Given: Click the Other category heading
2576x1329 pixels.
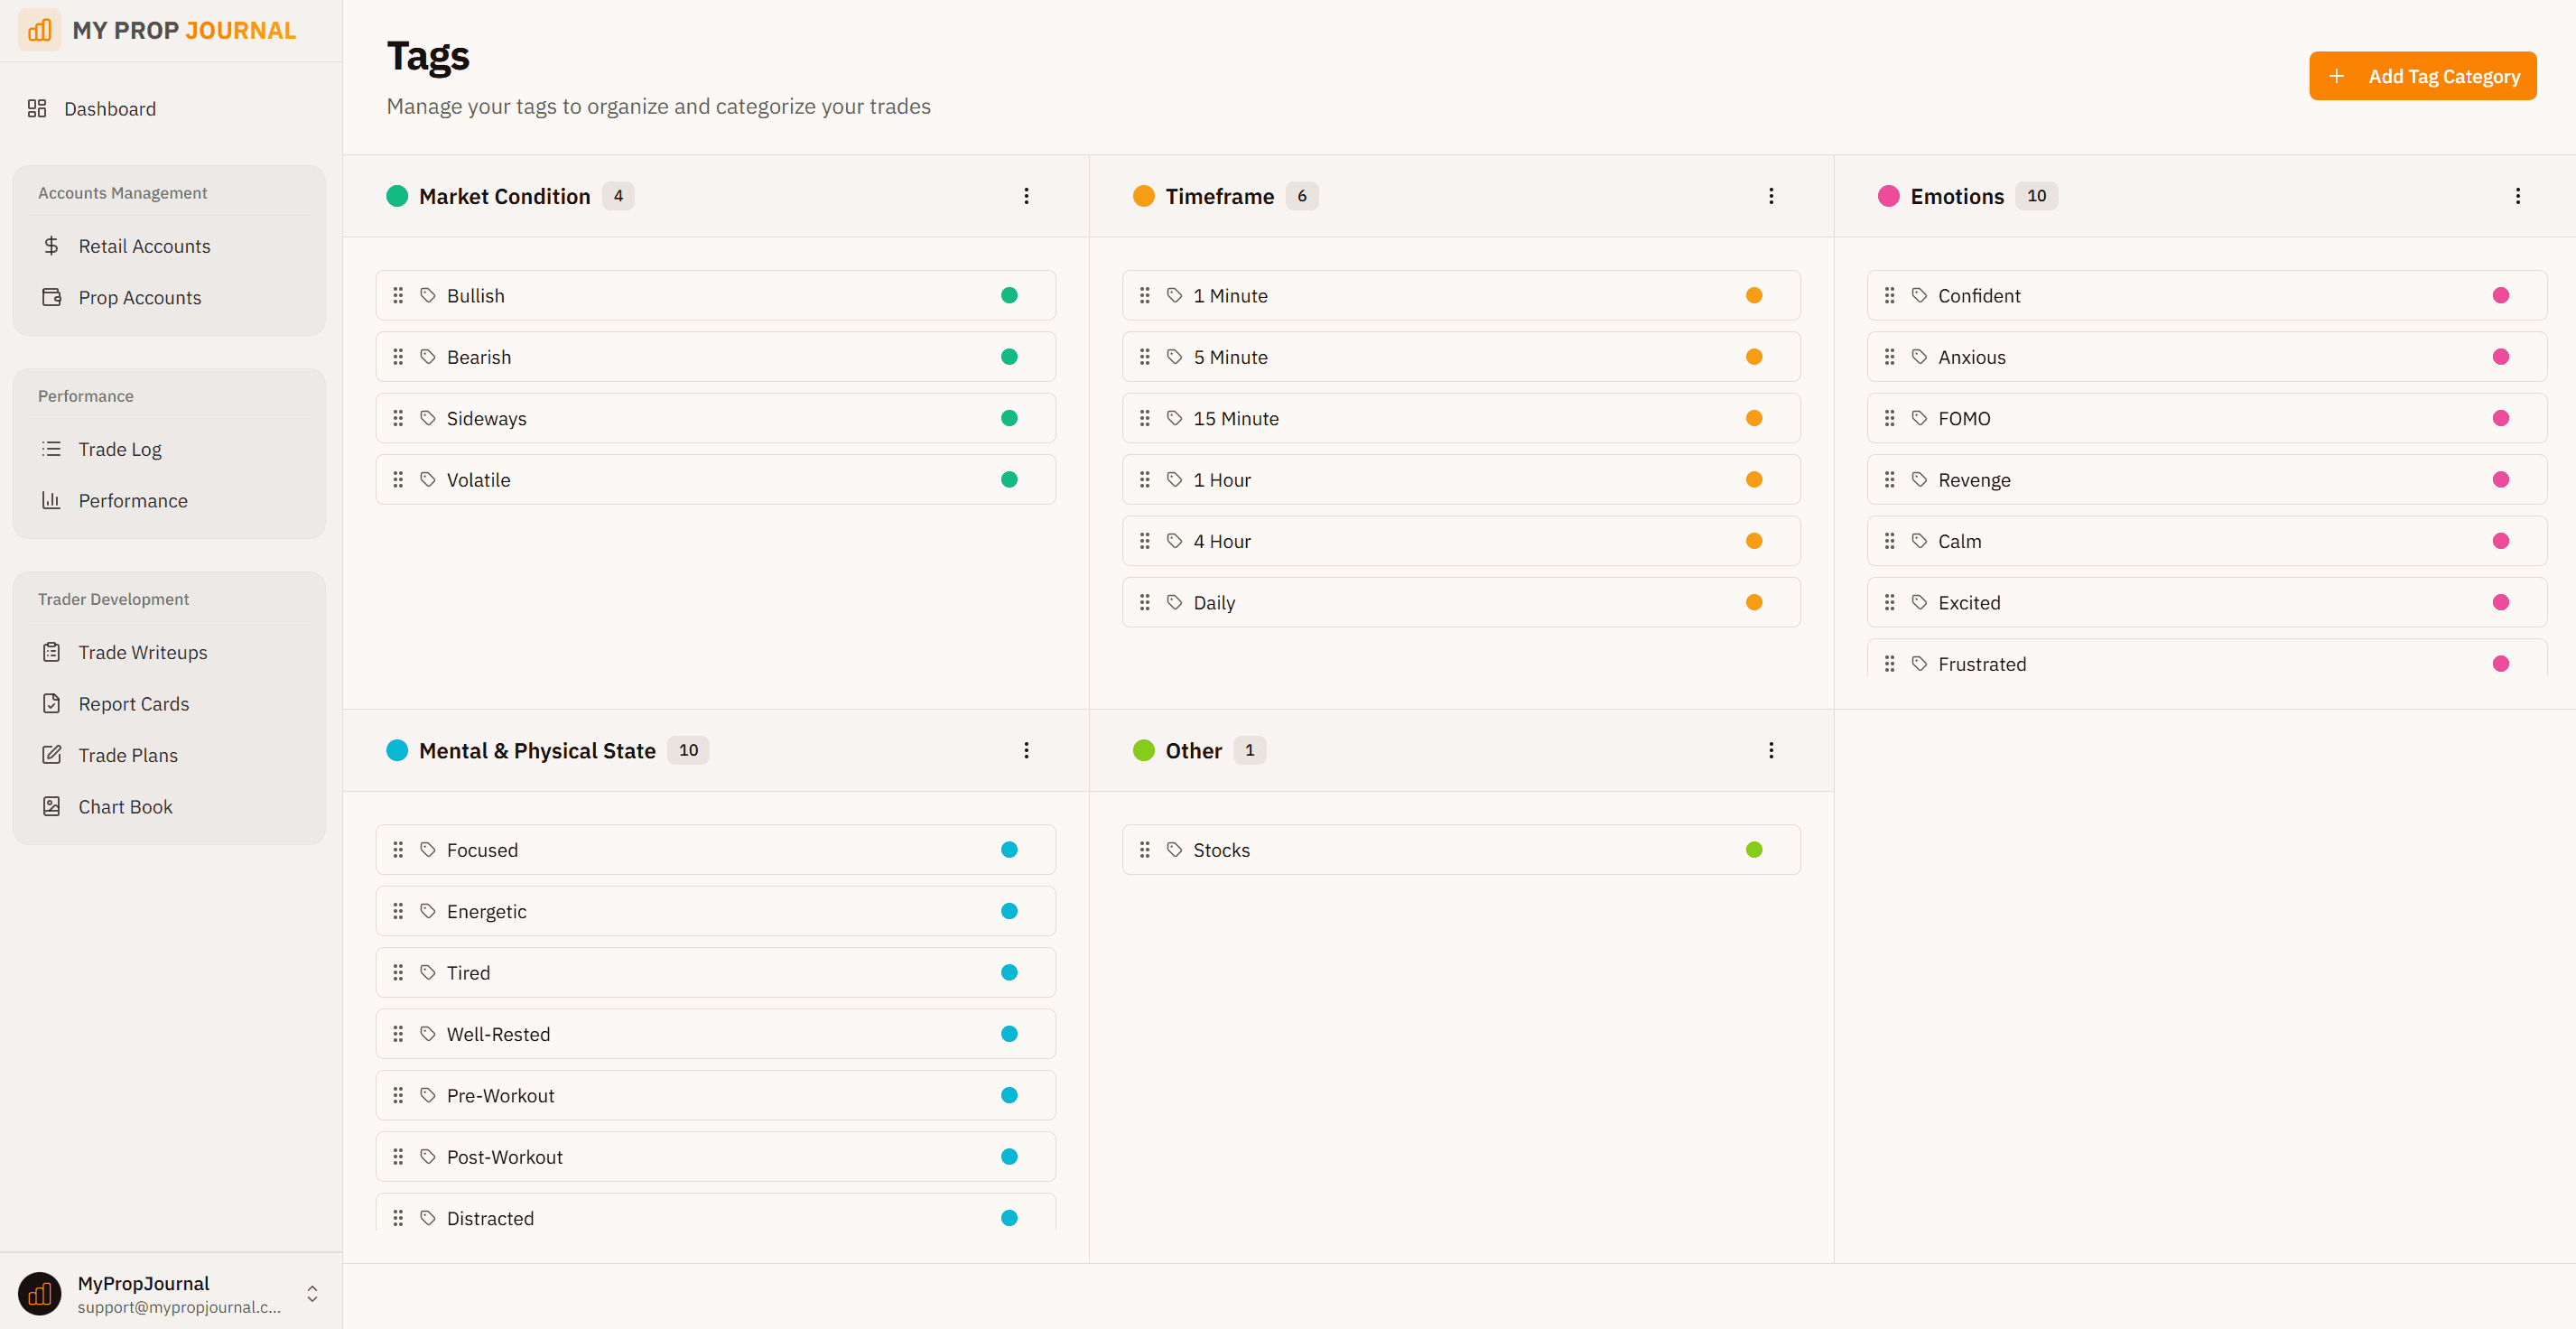Looking at the screenshot, I should click(1193, 750).
